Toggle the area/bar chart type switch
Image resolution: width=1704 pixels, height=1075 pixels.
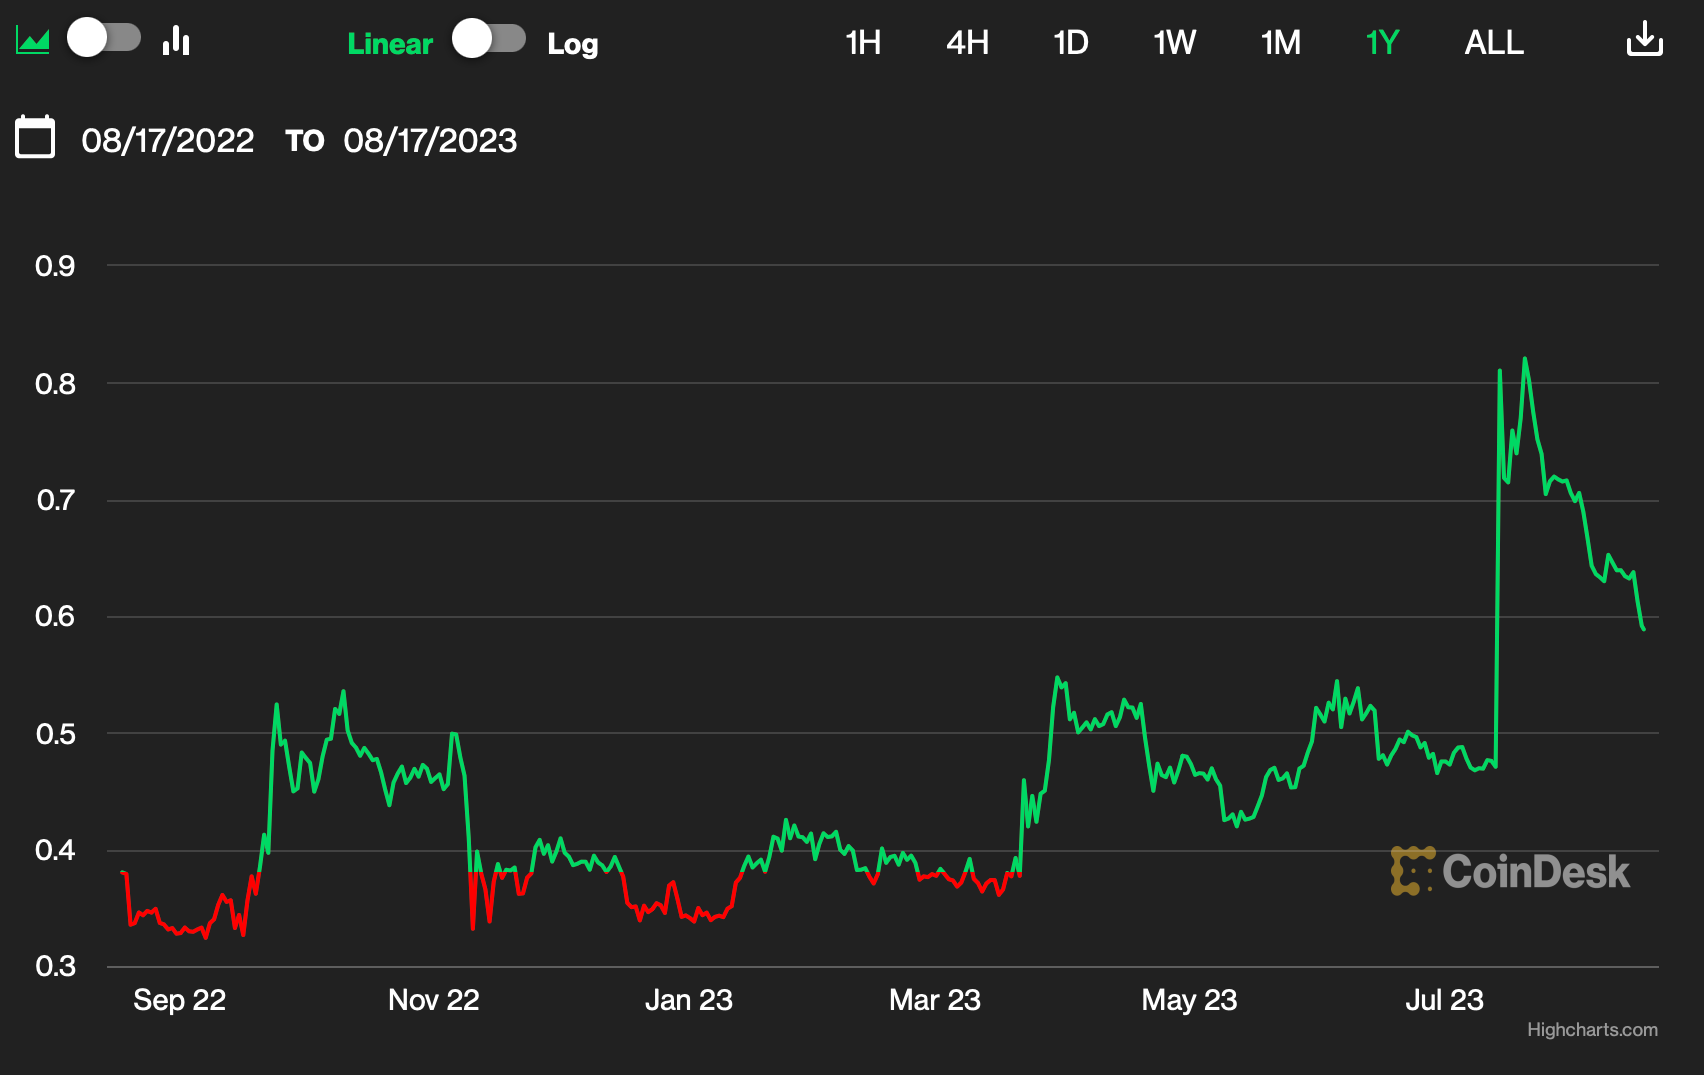pos(104,39)
